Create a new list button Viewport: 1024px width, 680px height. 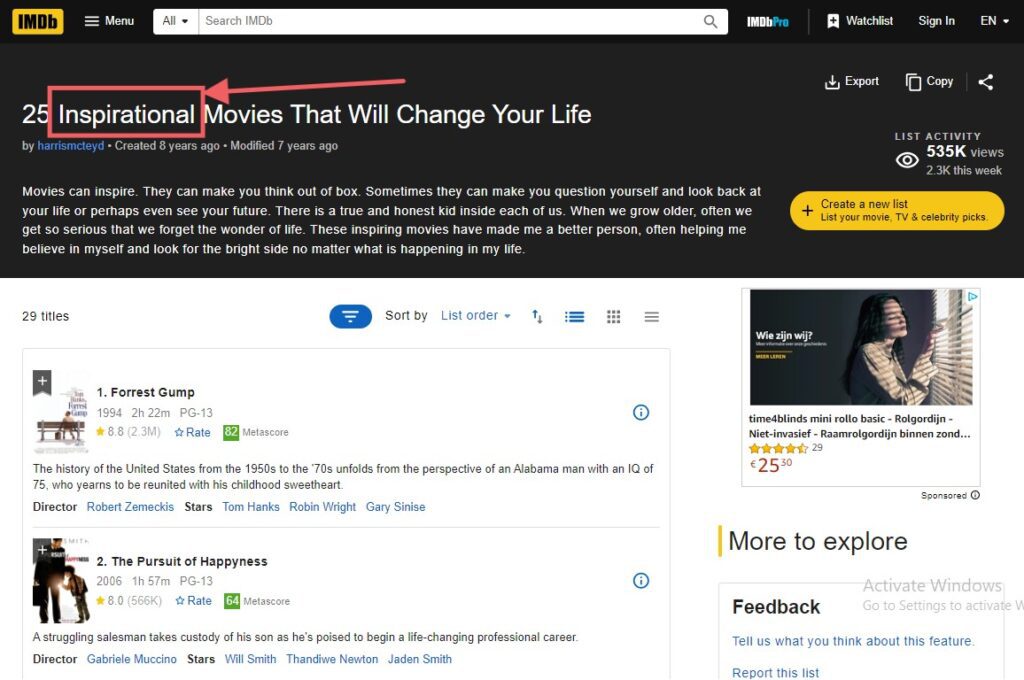point(897,210)
